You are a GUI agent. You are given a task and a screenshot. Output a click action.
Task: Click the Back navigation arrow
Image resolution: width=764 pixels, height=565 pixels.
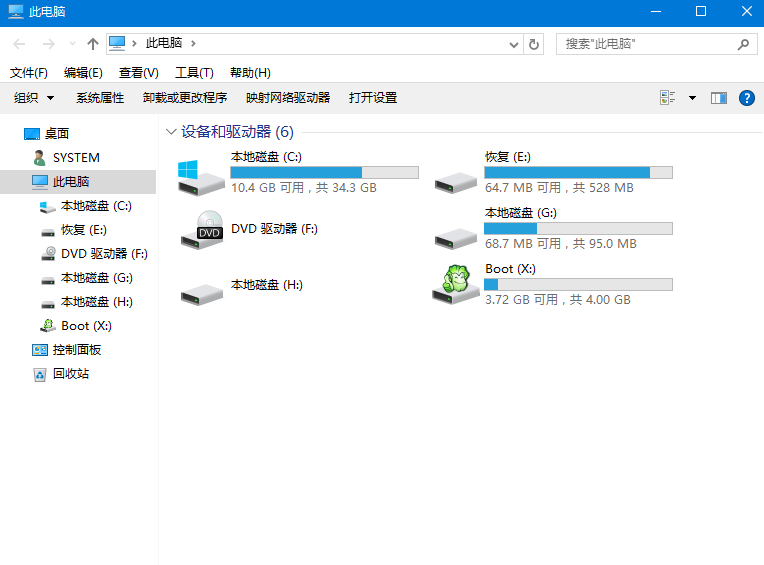pos(19,44)
